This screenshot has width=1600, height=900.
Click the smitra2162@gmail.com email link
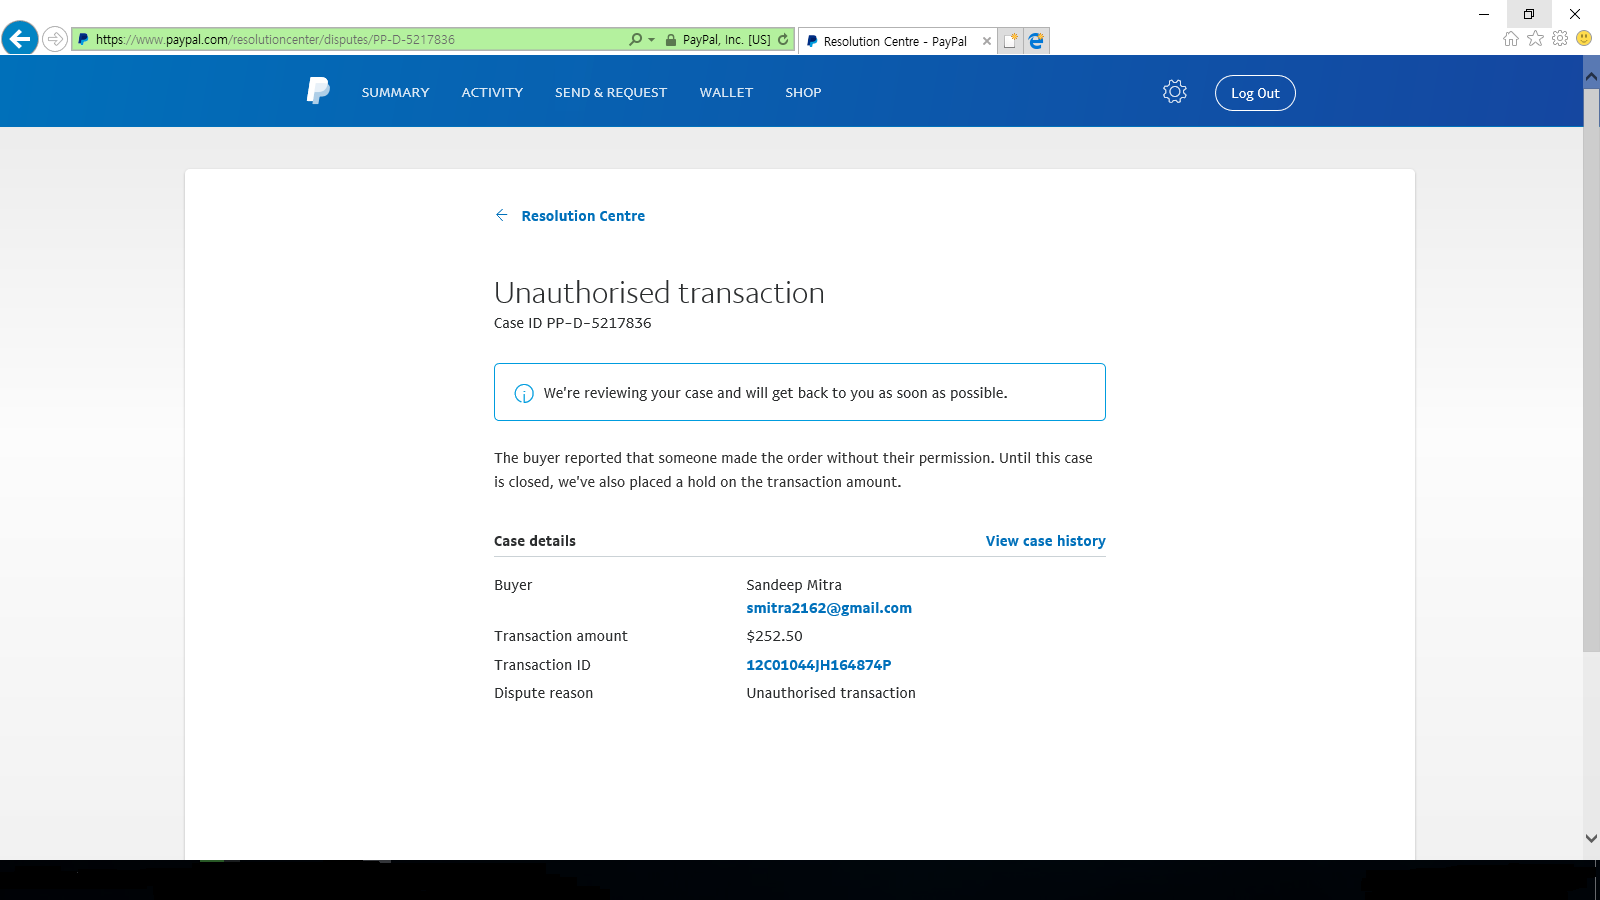point(829,608)
